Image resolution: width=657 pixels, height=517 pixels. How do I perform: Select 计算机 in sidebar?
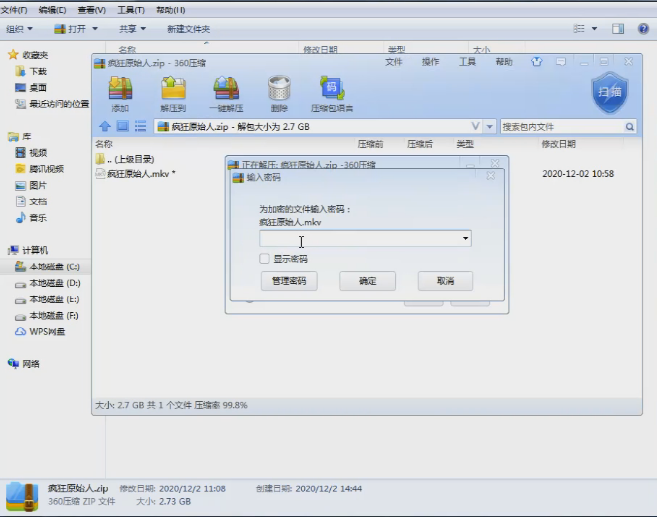[x=28, y=250]
